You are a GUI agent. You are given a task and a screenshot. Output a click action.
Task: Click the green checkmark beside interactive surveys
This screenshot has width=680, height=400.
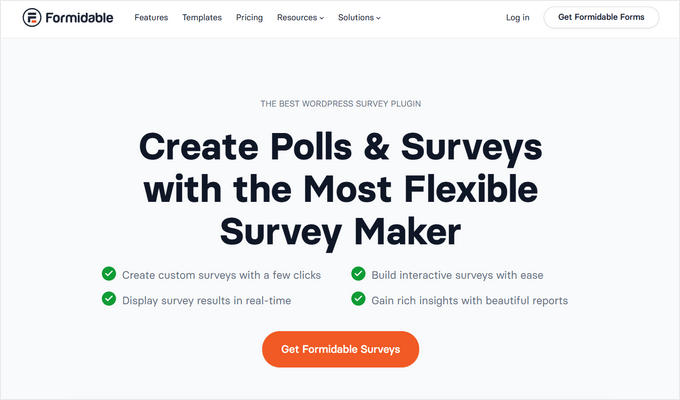click(358, 274)
